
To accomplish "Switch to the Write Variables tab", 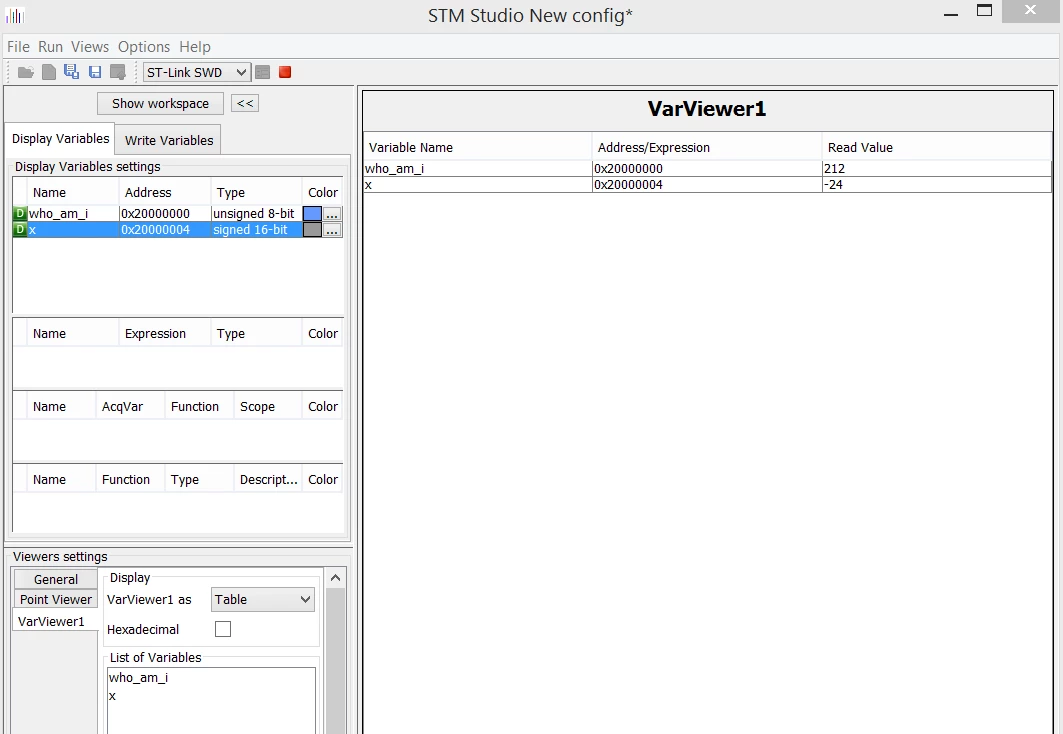I will point(168,140).
